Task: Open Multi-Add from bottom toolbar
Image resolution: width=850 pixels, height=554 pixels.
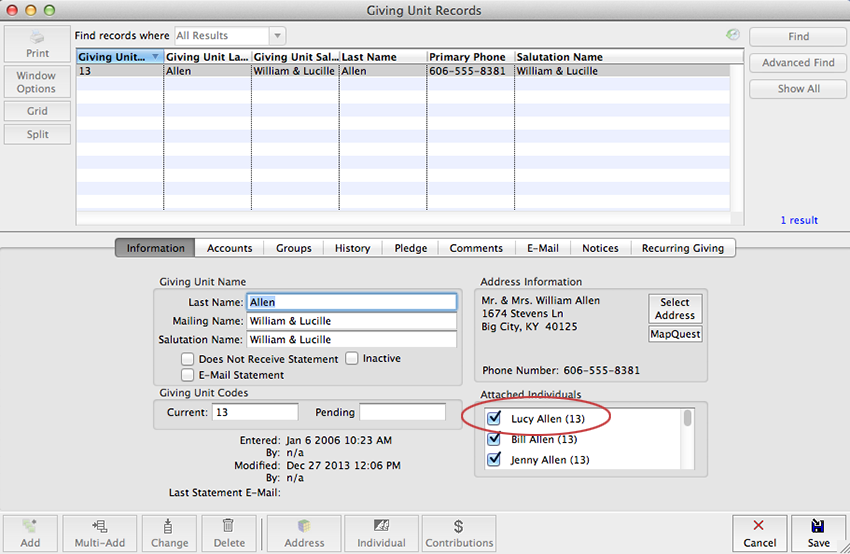Action: 99,532
